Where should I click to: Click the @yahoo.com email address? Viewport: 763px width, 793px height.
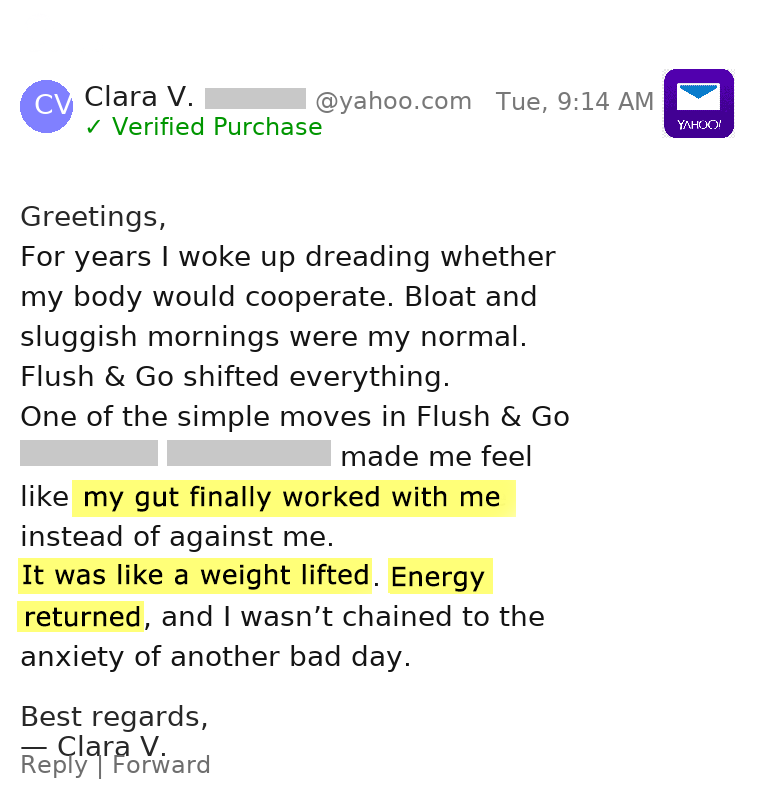tap(393, 101)
